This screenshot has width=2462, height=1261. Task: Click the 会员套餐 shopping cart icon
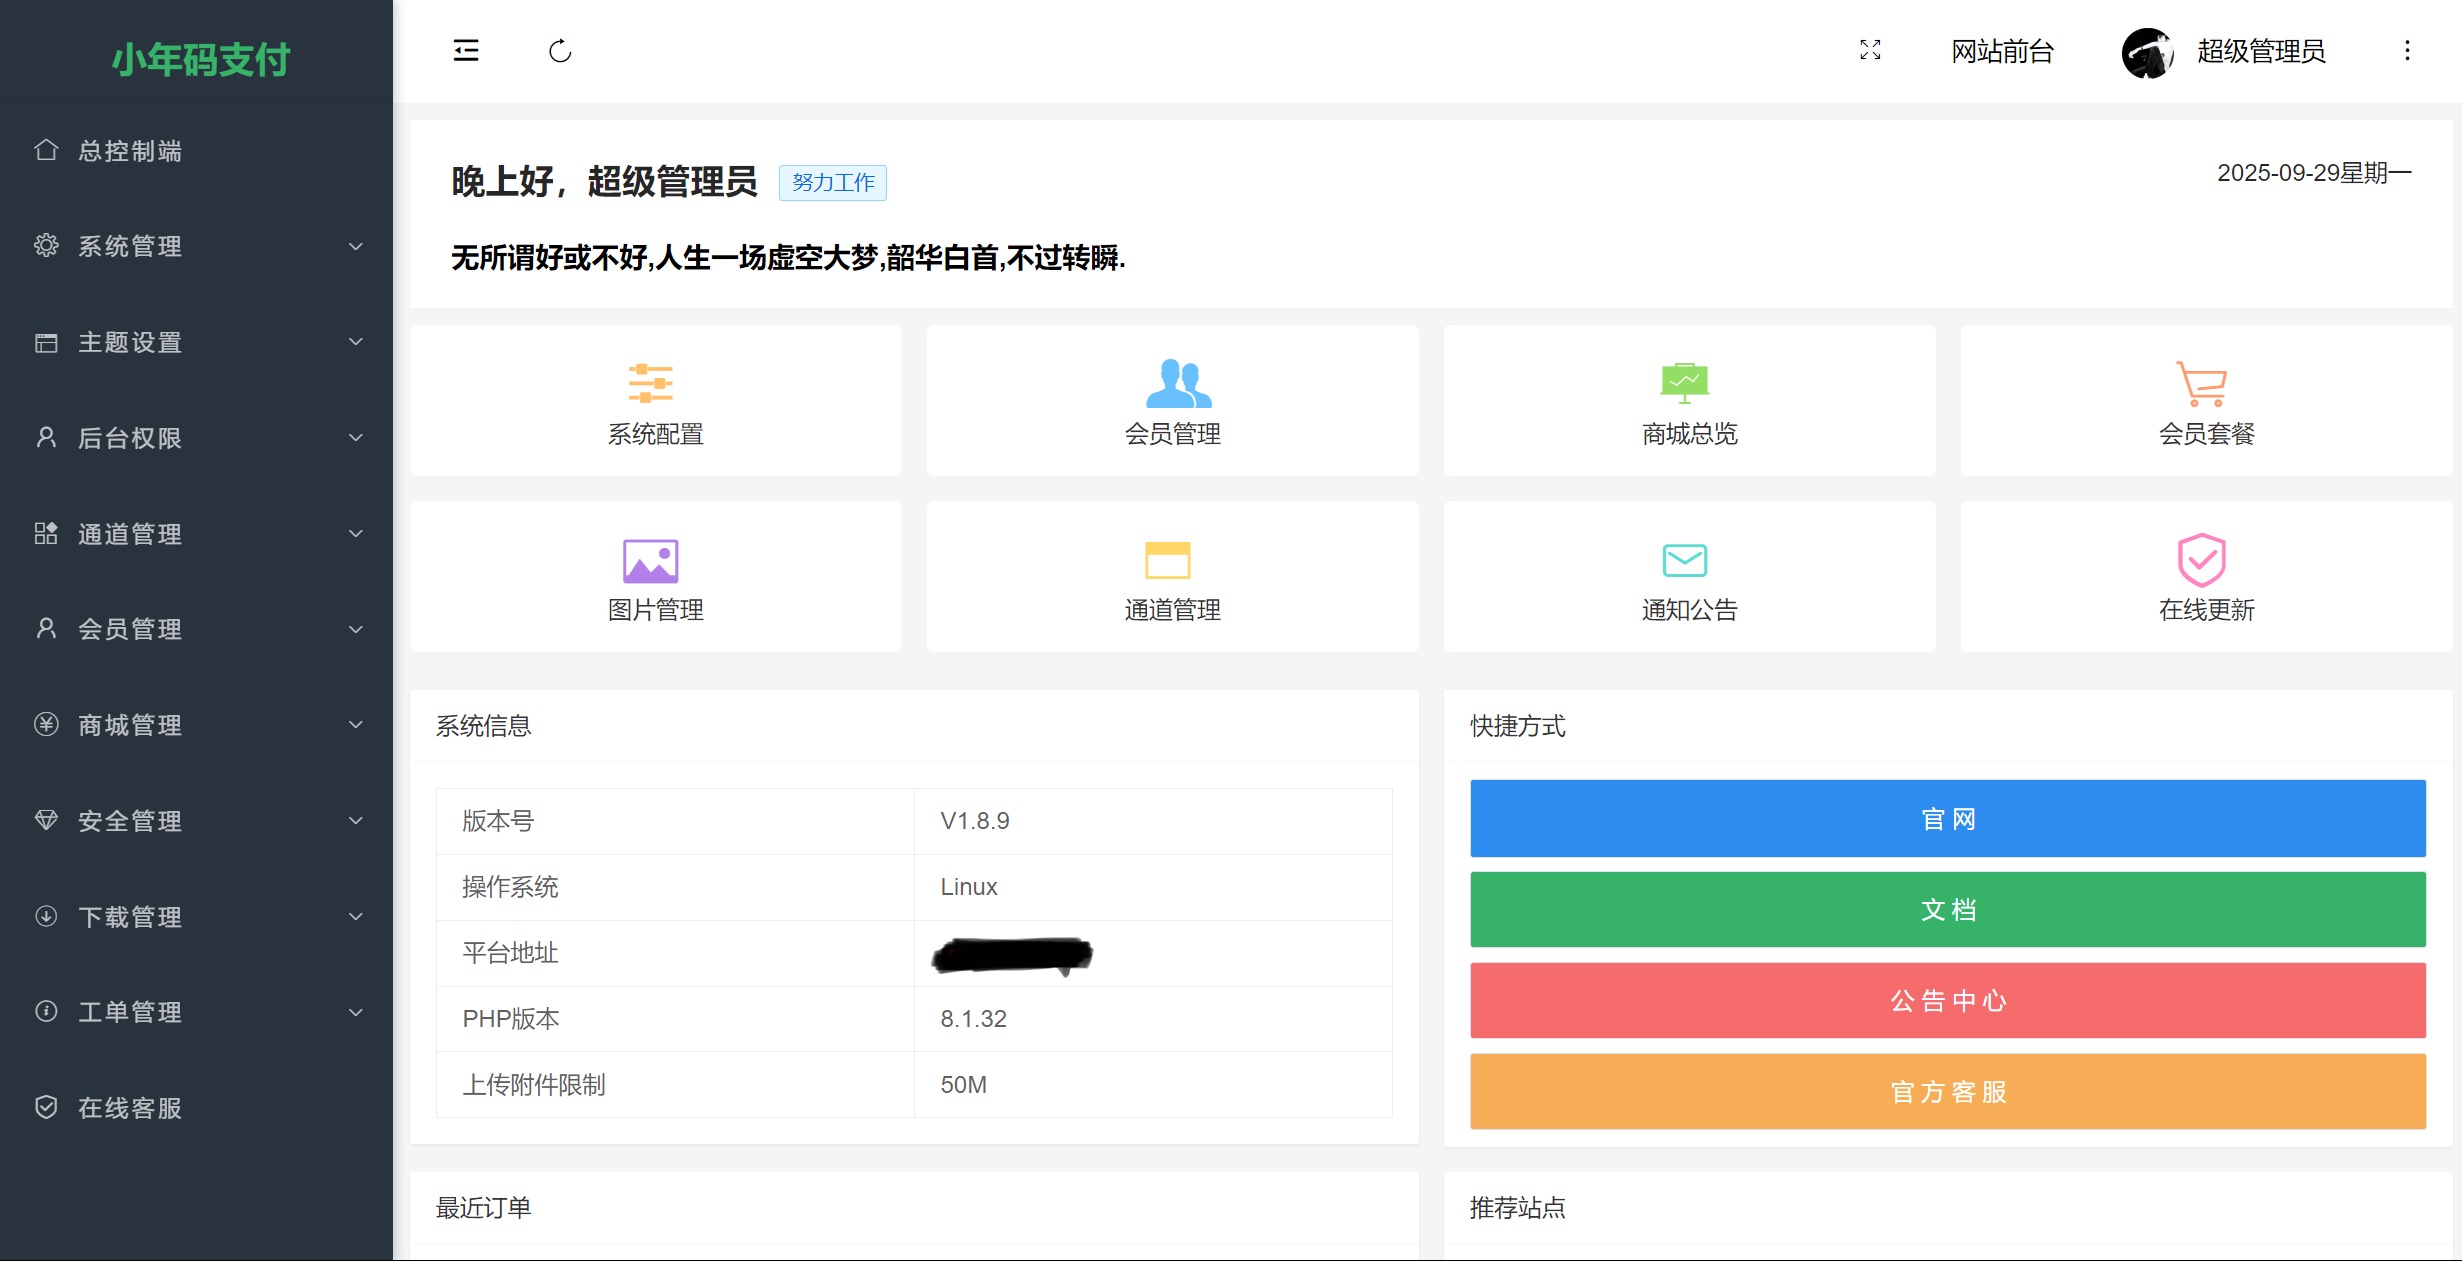(2202, 383)
